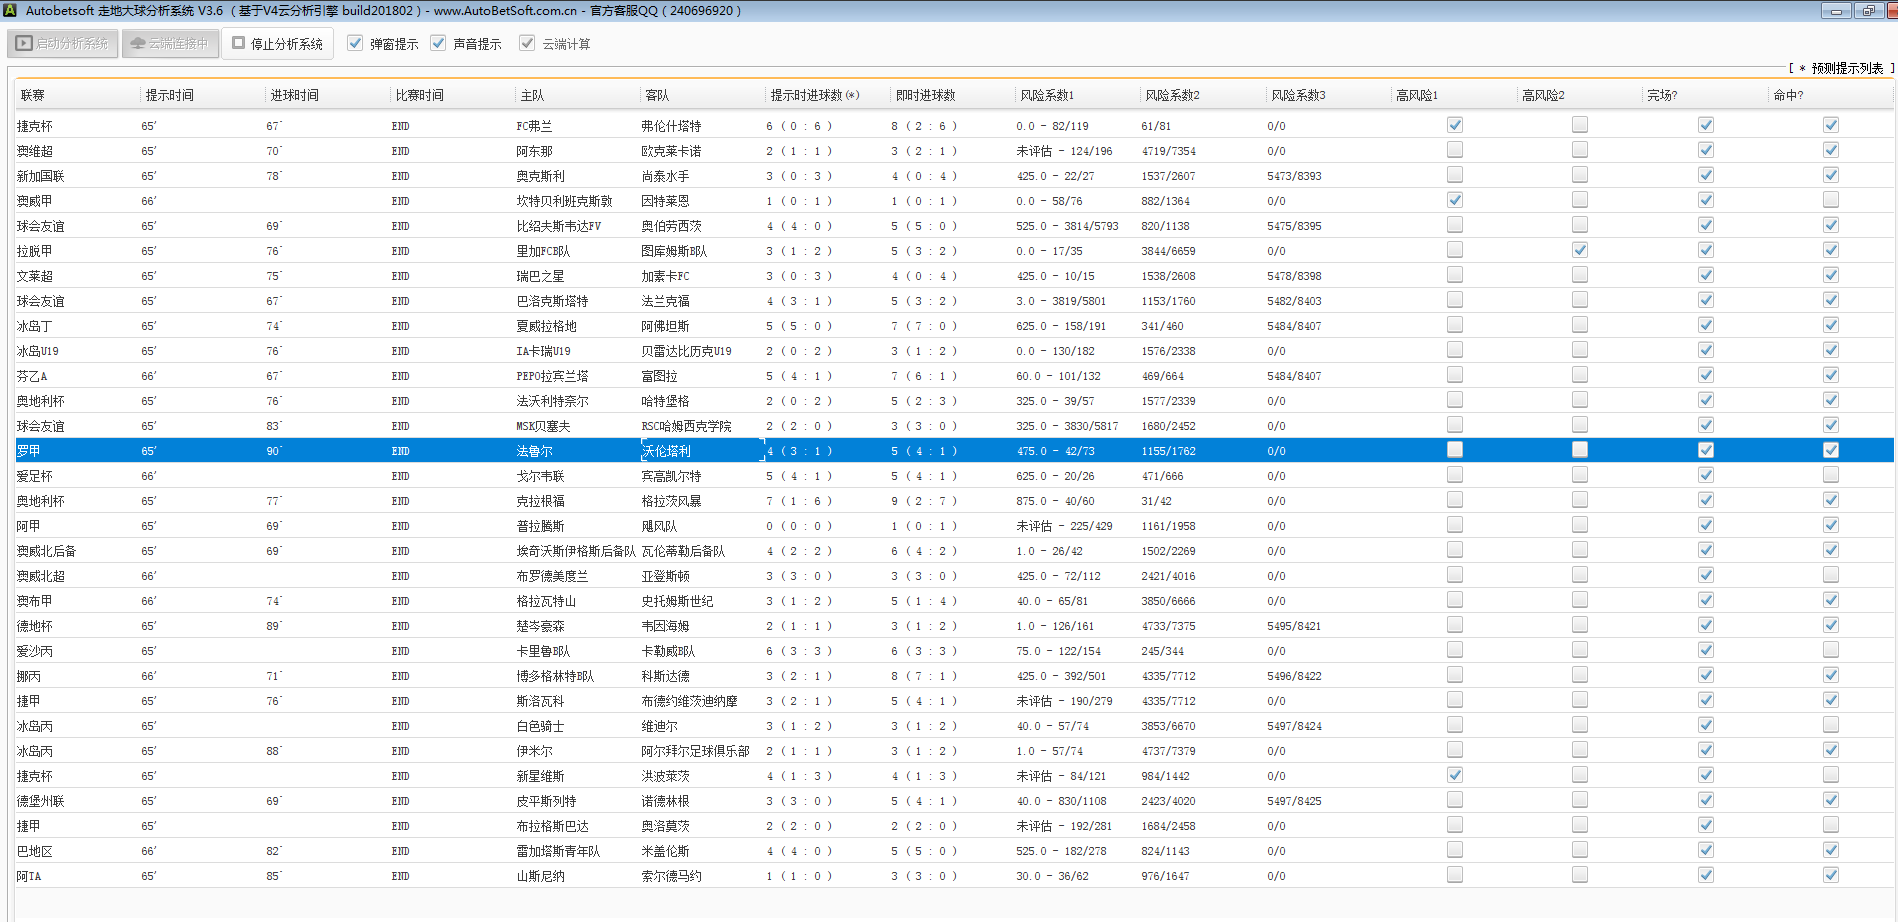Toggle the 云端计算 checkbox

point(527,44)
